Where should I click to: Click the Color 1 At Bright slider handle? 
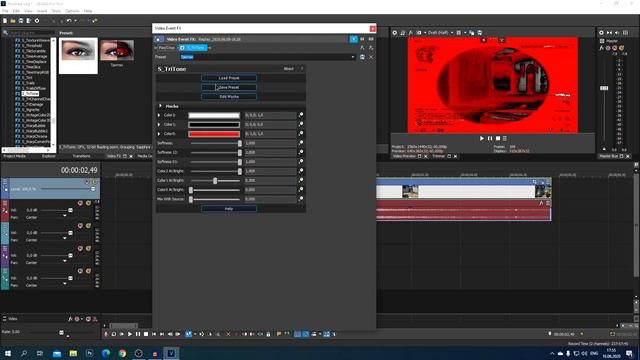coord(215,180)
